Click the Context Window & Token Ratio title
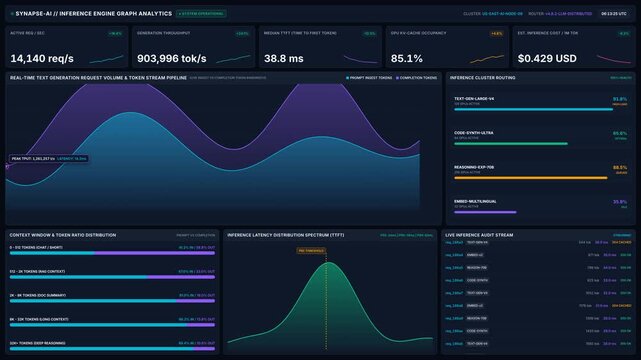 [x=63, y=235]
